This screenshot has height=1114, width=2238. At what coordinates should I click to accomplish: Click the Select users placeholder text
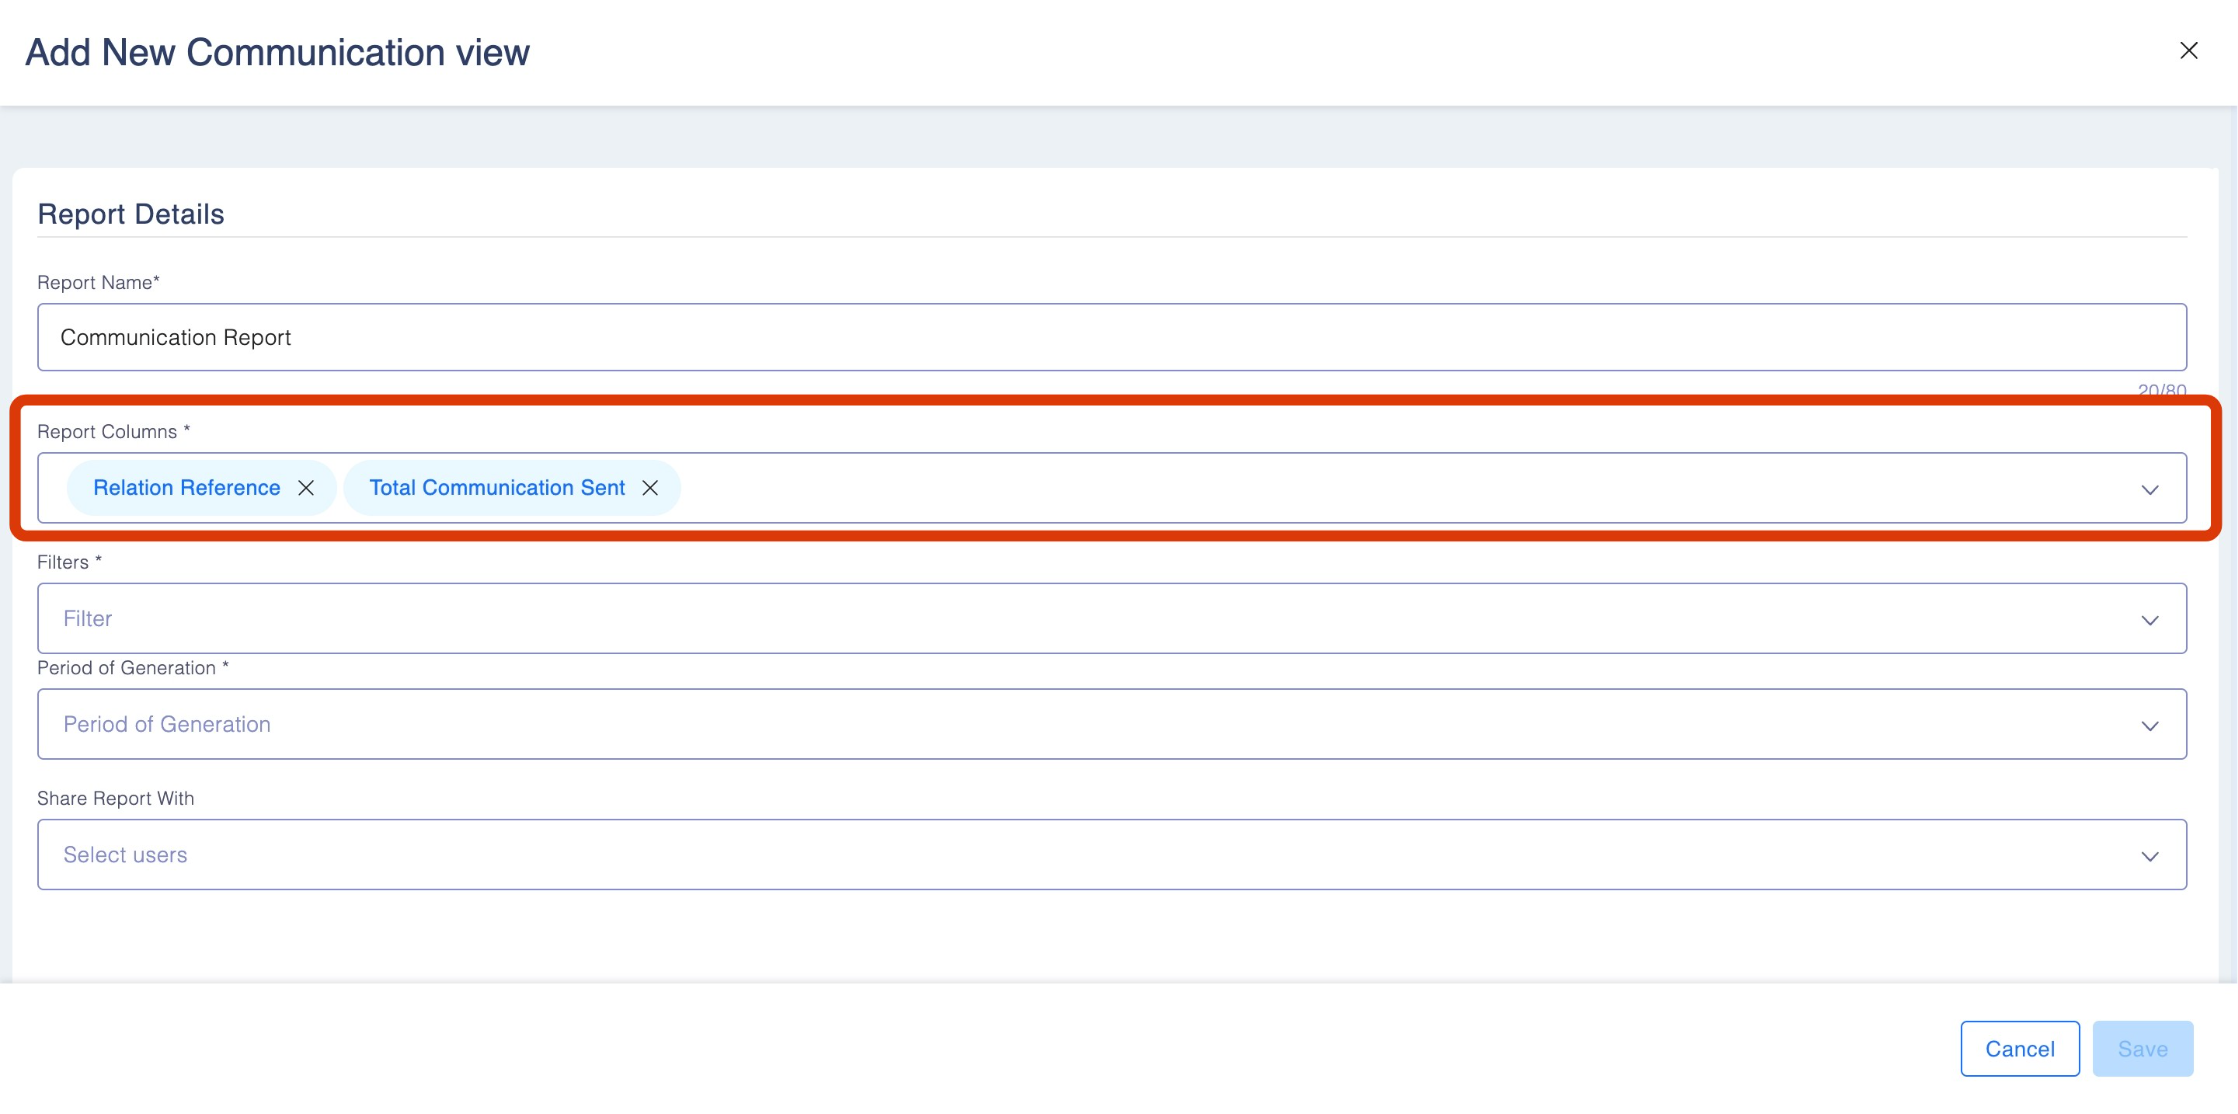[x=125, y=855]
